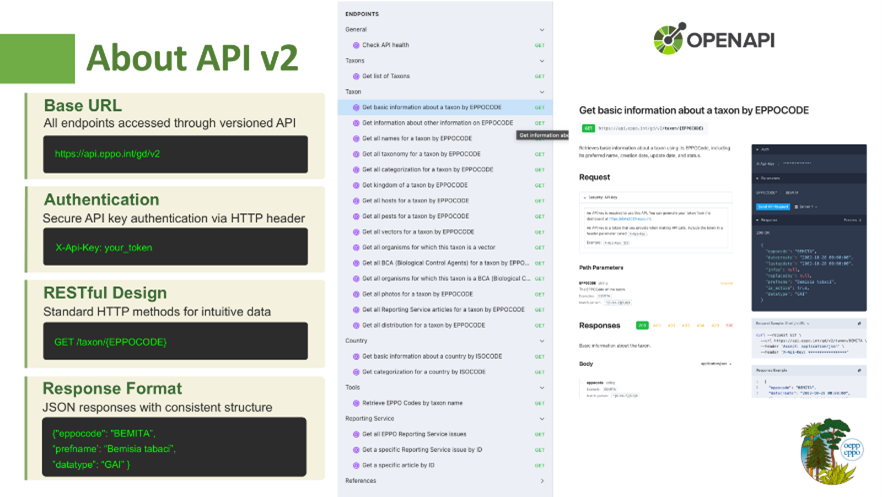Collapse the Taxon endpoints section
This screenshot has width=882, height=497.
[542, 92]
